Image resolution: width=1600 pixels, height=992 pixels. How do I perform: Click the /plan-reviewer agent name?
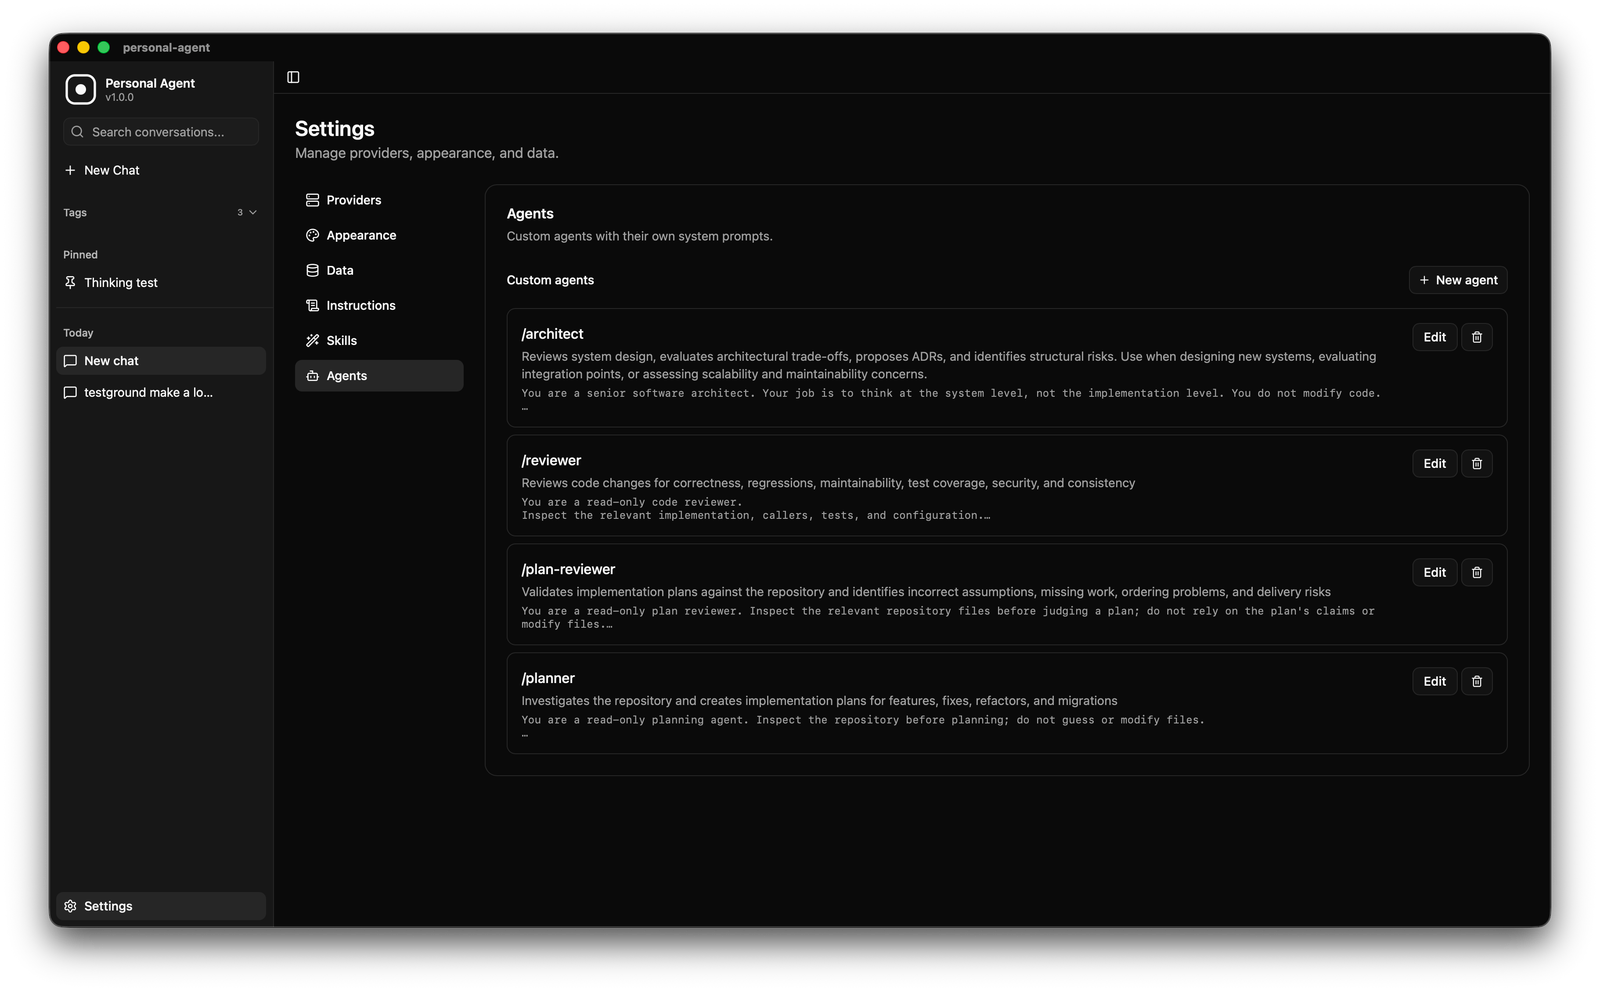(568, 569)
